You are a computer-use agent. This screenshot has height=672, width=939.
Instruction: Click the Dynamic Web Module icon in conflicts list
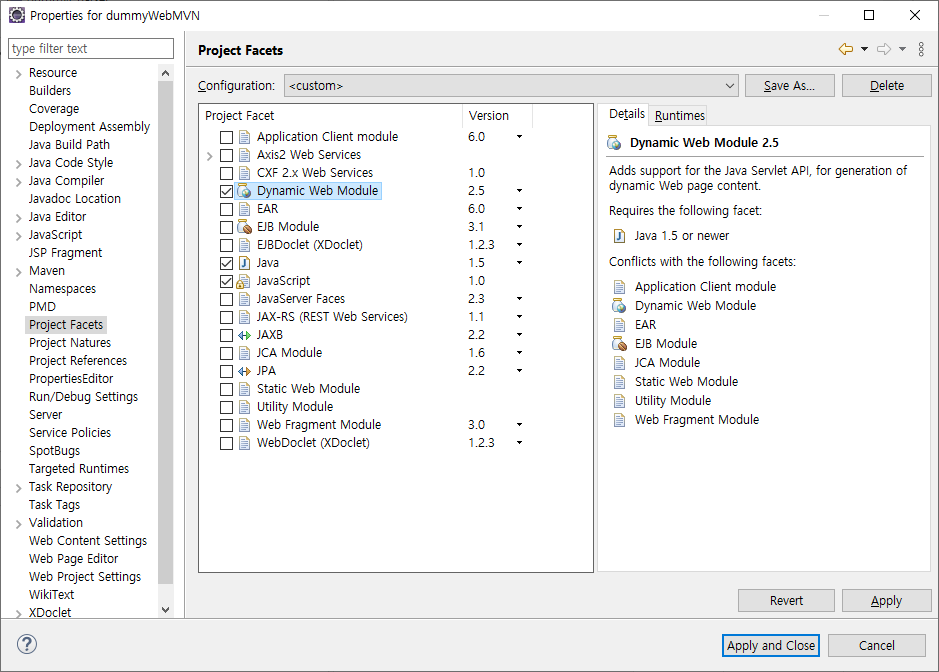tap(619, 306)
